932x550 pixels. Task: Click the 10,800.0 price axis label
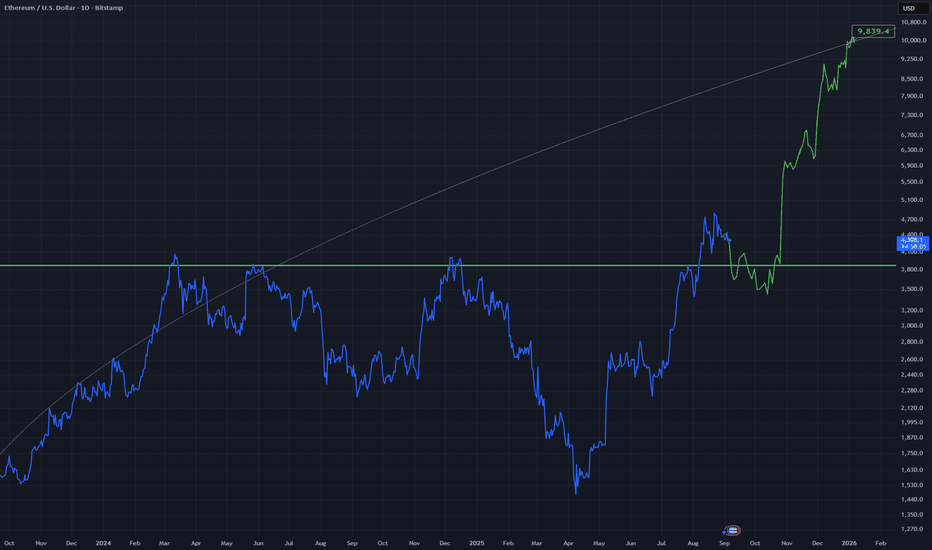point(914,23)
